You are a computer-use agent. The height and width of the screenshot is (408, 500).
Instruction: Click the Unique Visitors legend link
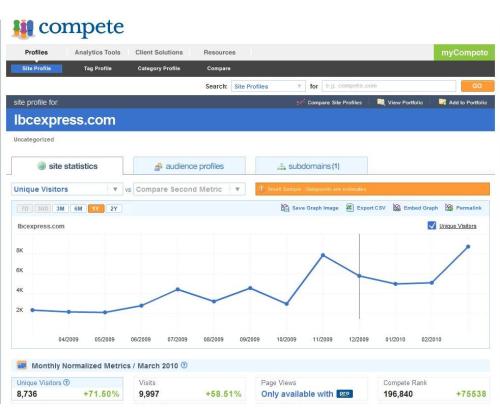coord(457,226)
